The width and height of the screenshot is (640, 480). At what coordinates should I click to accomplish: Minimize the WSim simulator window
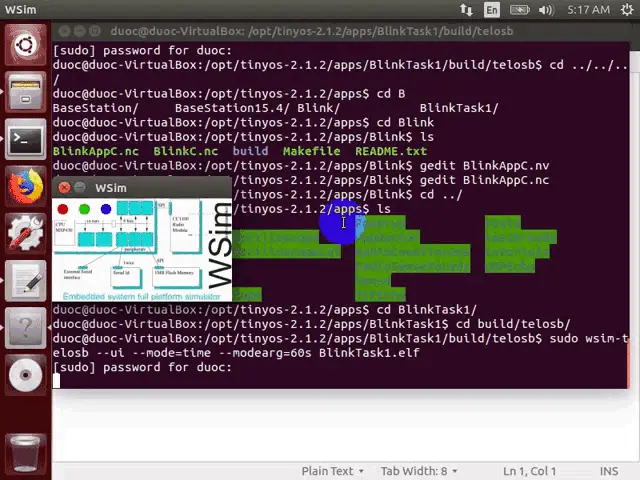[x=80, y=188]
